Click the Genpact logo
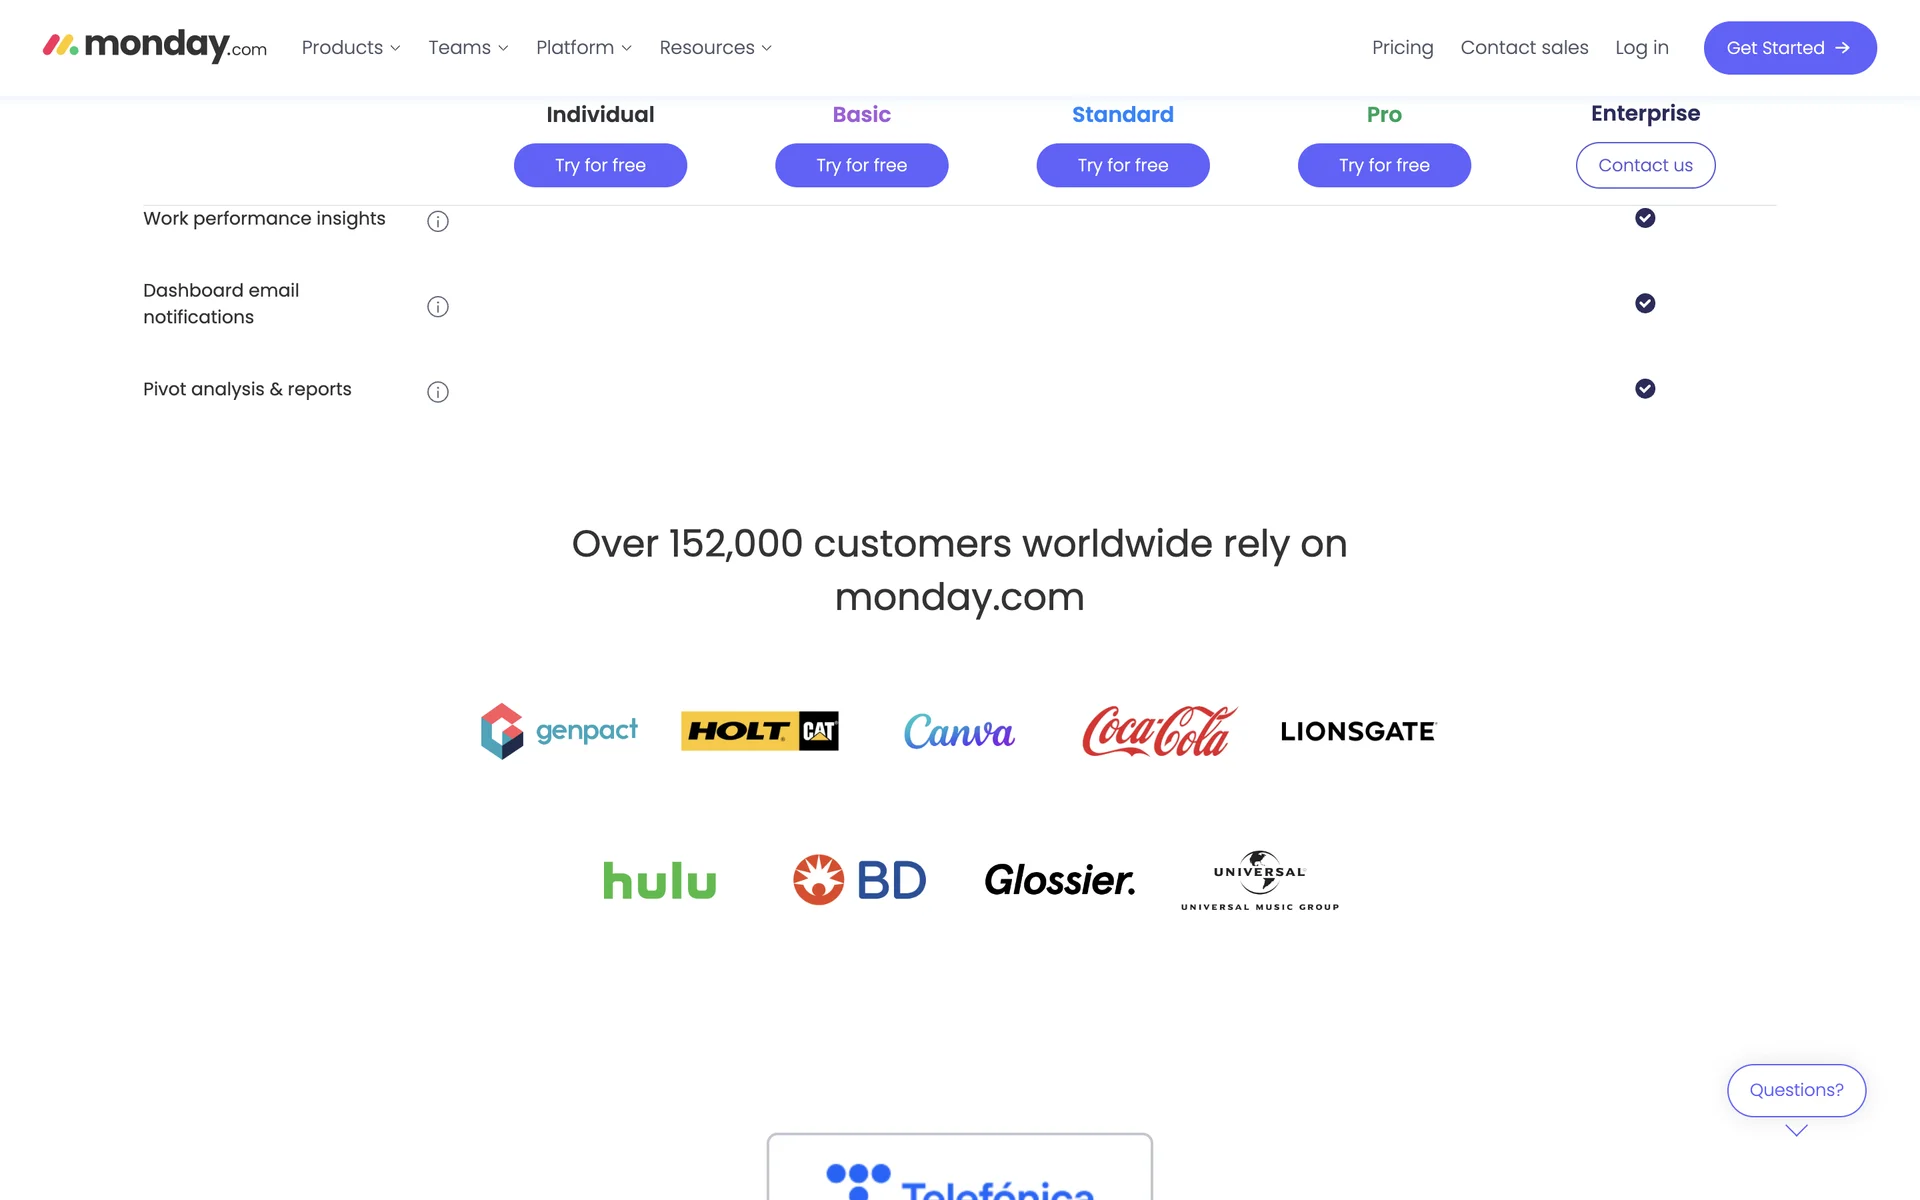This screenshot has width=1920, height=1200. click(559, 731)
